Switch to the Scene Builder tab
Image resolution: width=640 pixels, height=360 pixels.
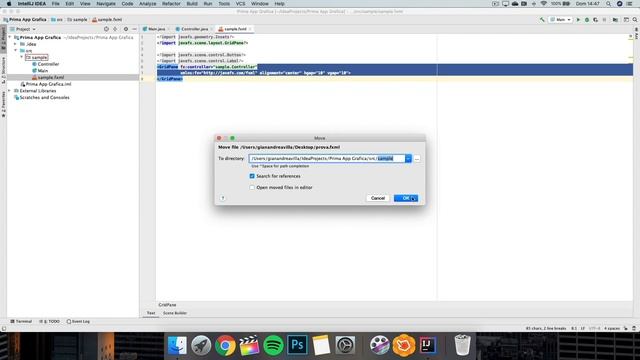pos(175,313)
